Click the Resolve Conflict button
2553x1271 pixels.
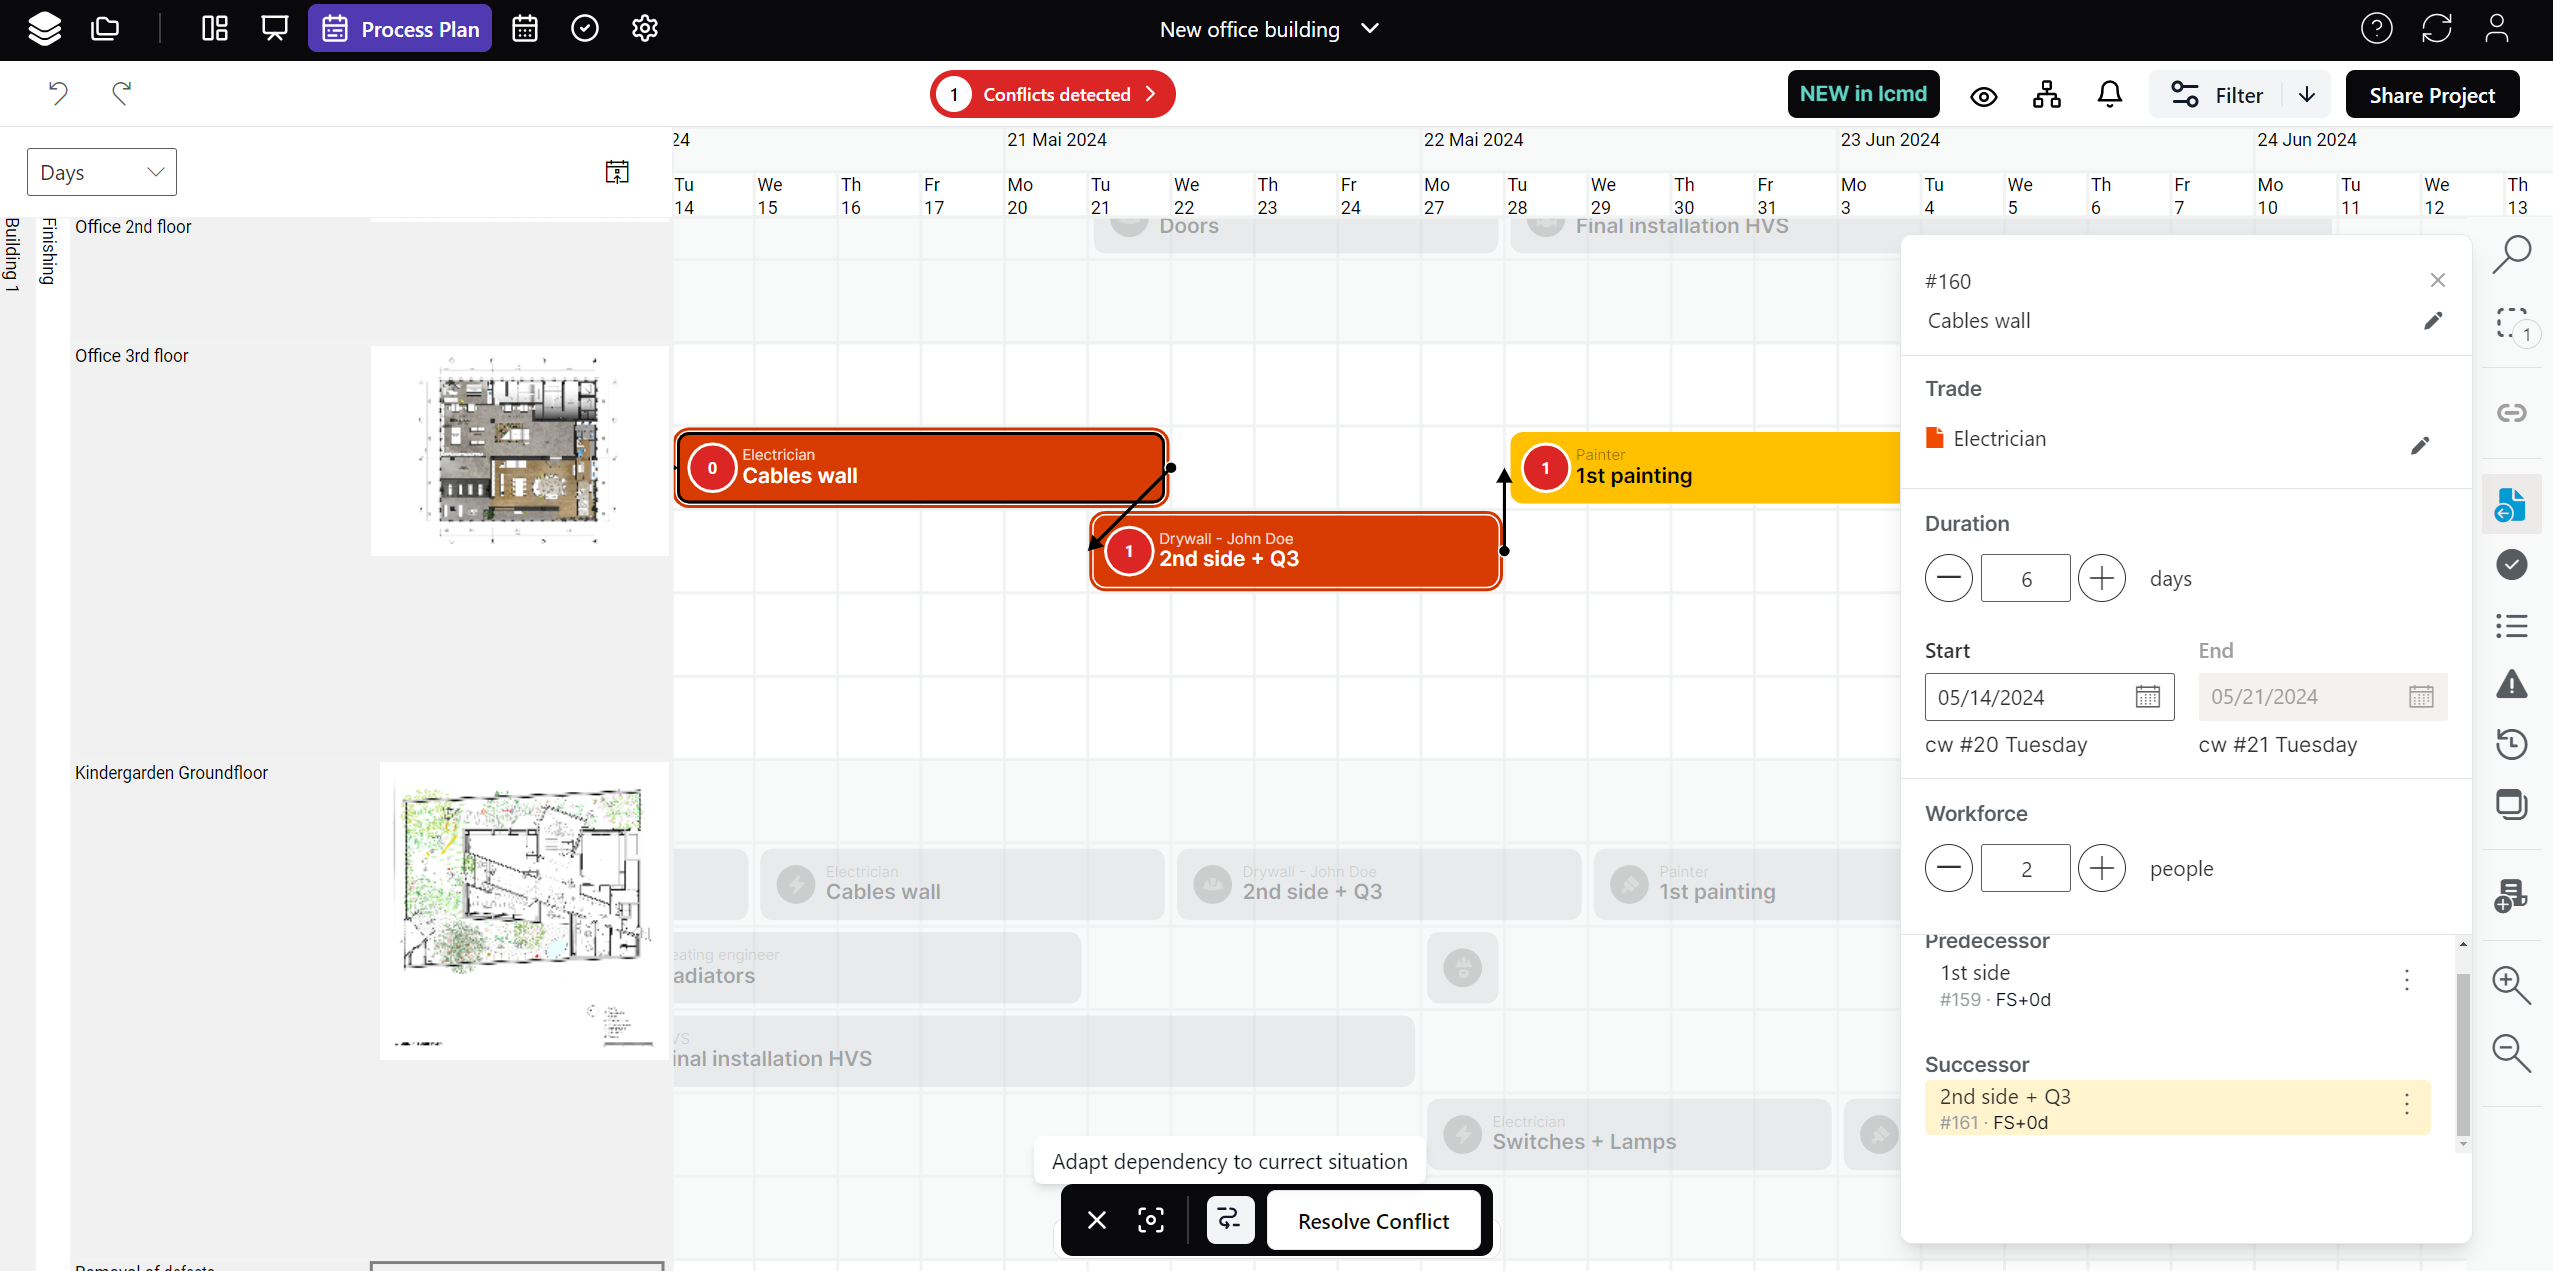click(1373, 1221)
